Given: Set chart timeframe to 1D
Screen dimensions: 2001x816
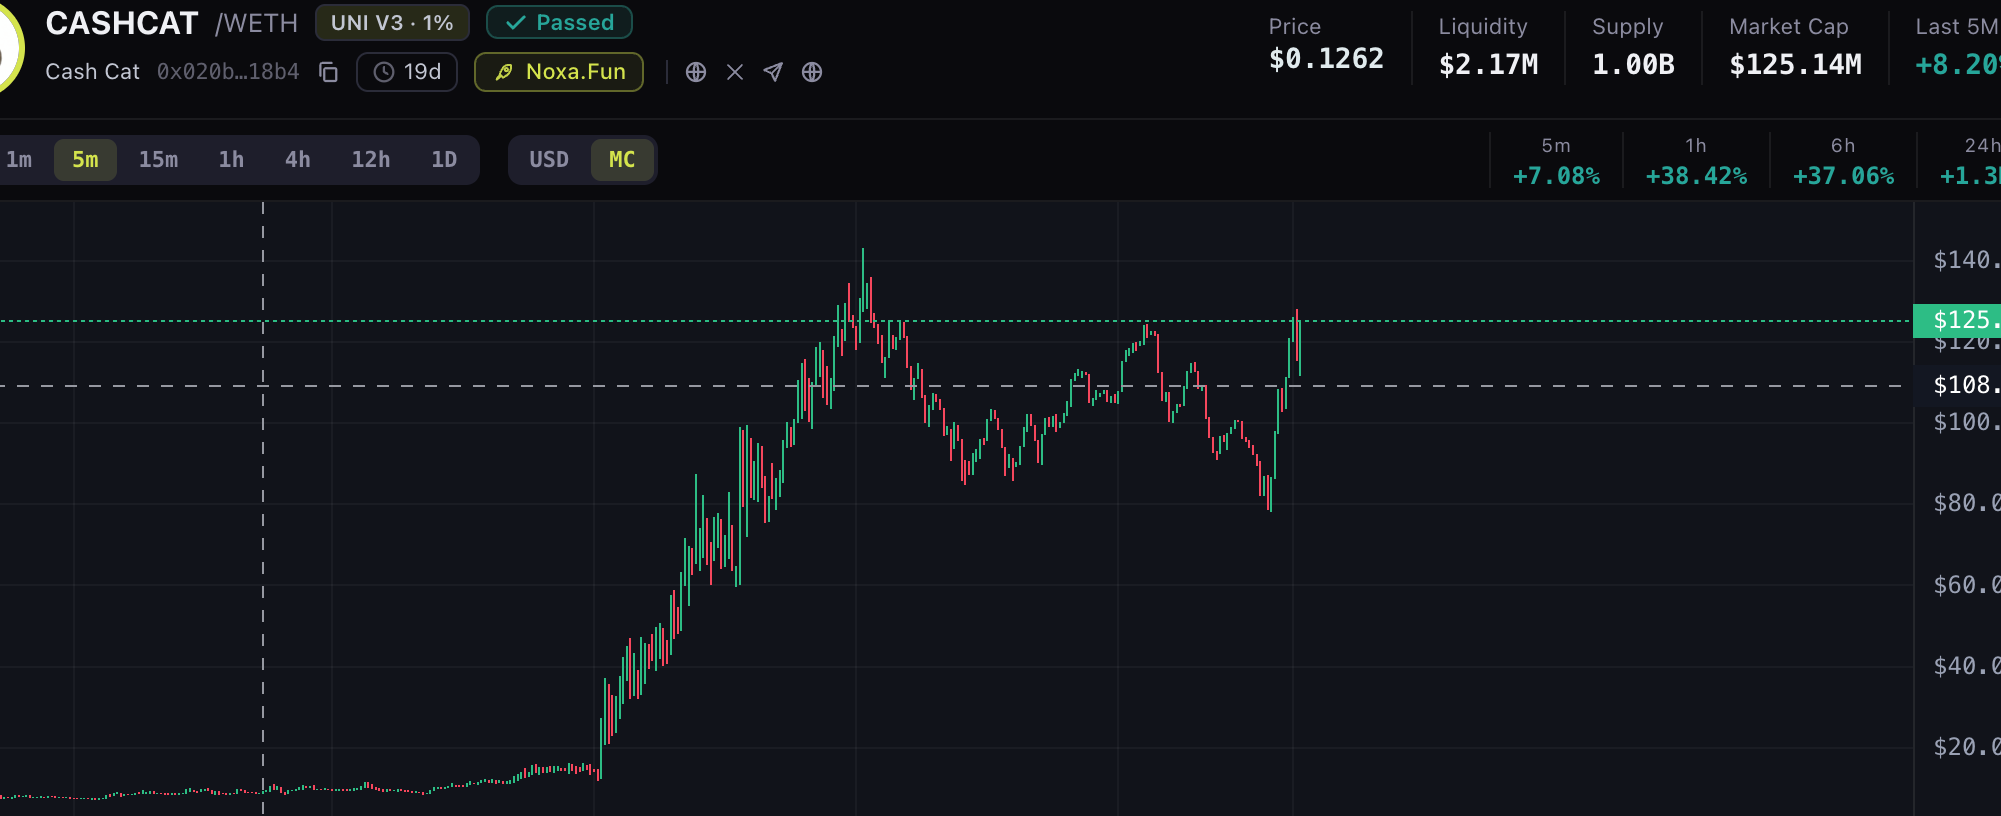Looking at the screenshot, I should (x=444, y=160).
